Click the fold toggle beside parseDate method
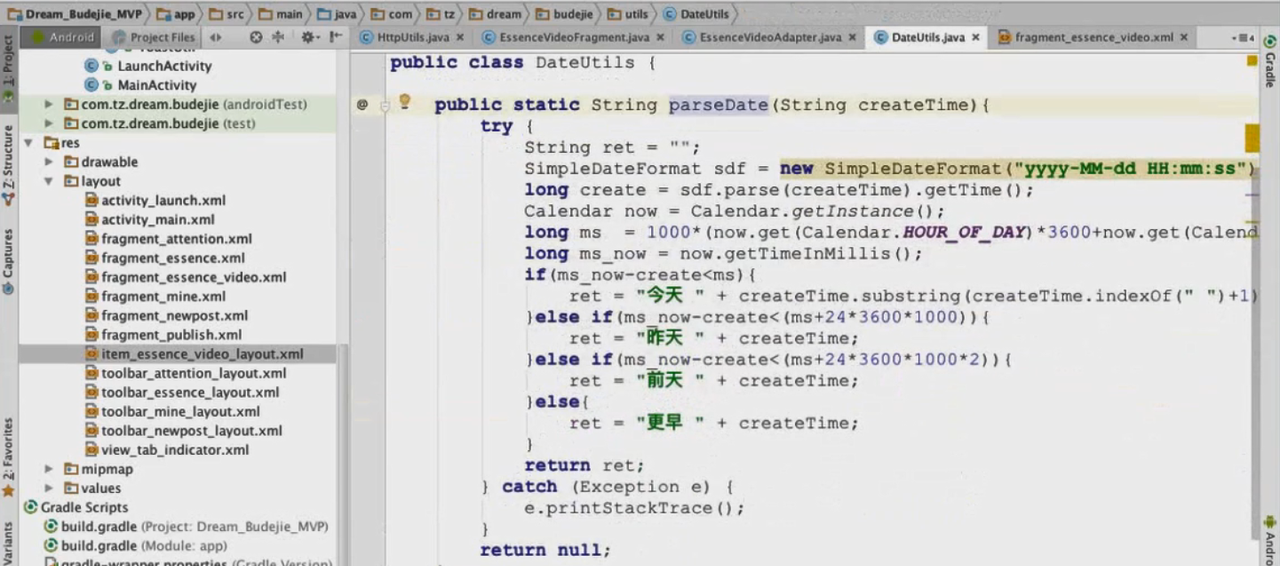Screen dimensions: 1280x566 [x=385, y=105]
